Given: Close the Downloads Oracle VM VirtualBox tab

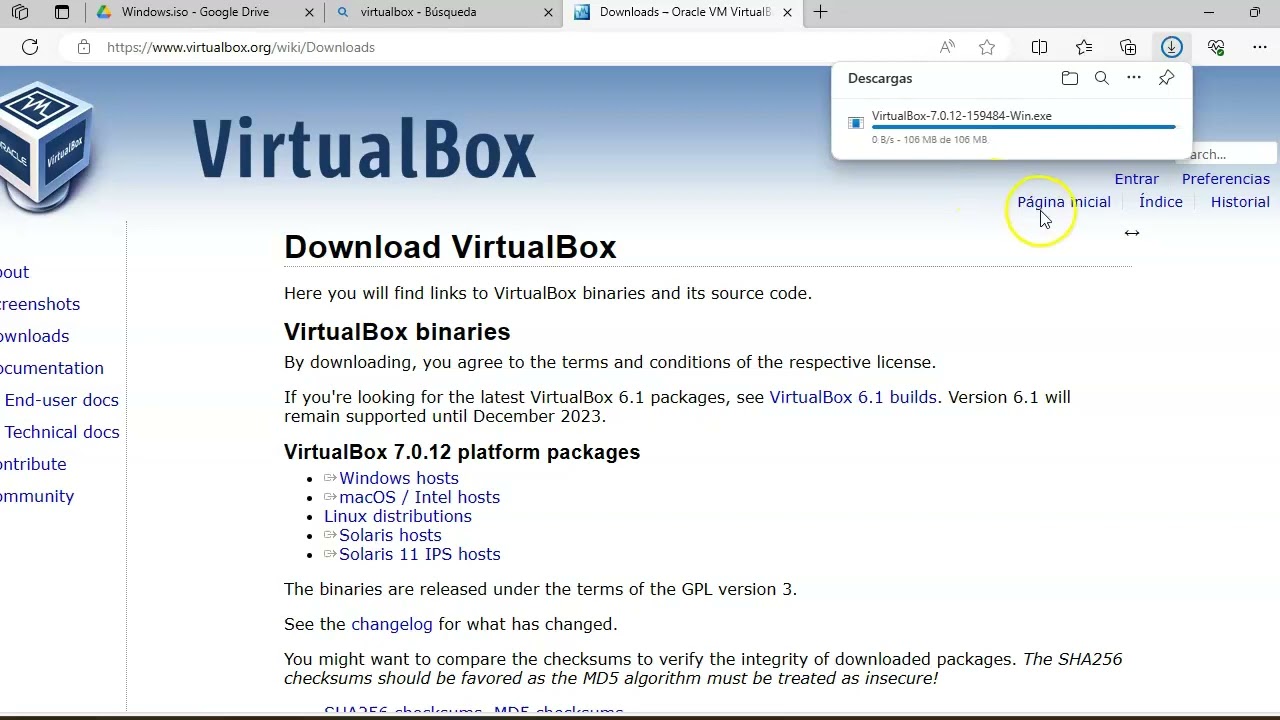Looking at the screenshot, I should coord(787,13).
